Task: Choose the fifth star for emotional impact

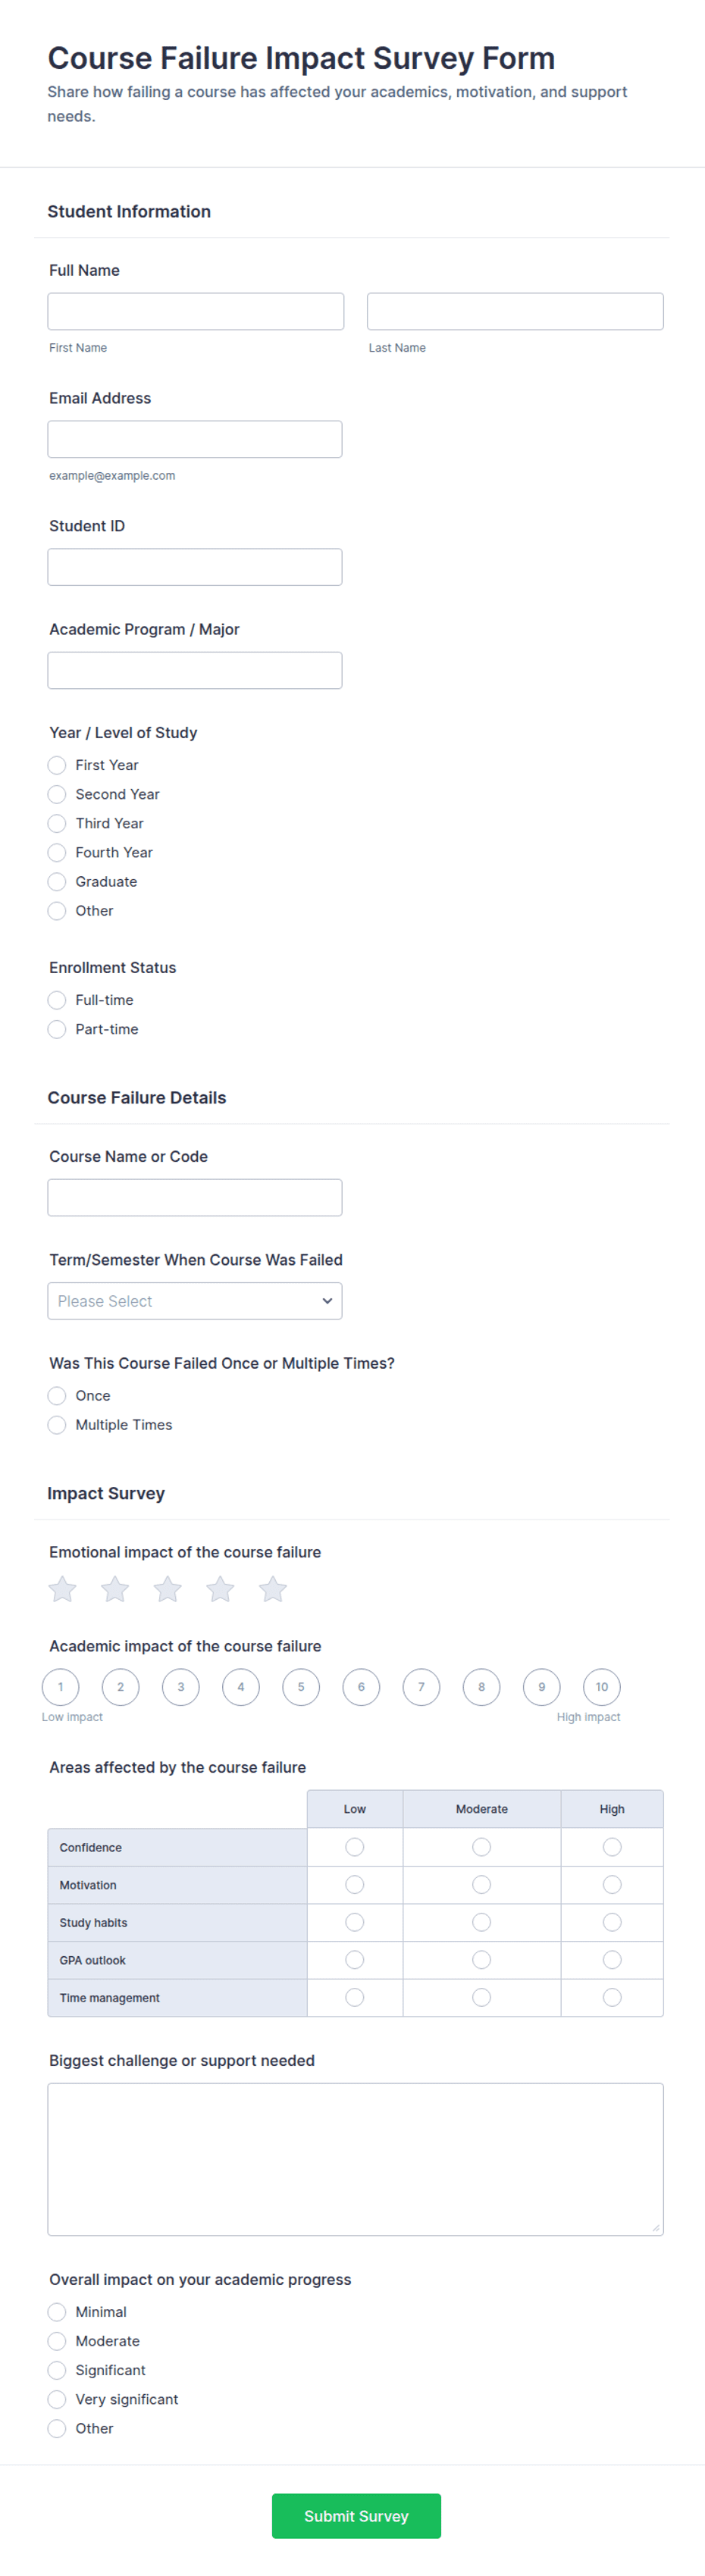Action: click(x=273, y=1589)
